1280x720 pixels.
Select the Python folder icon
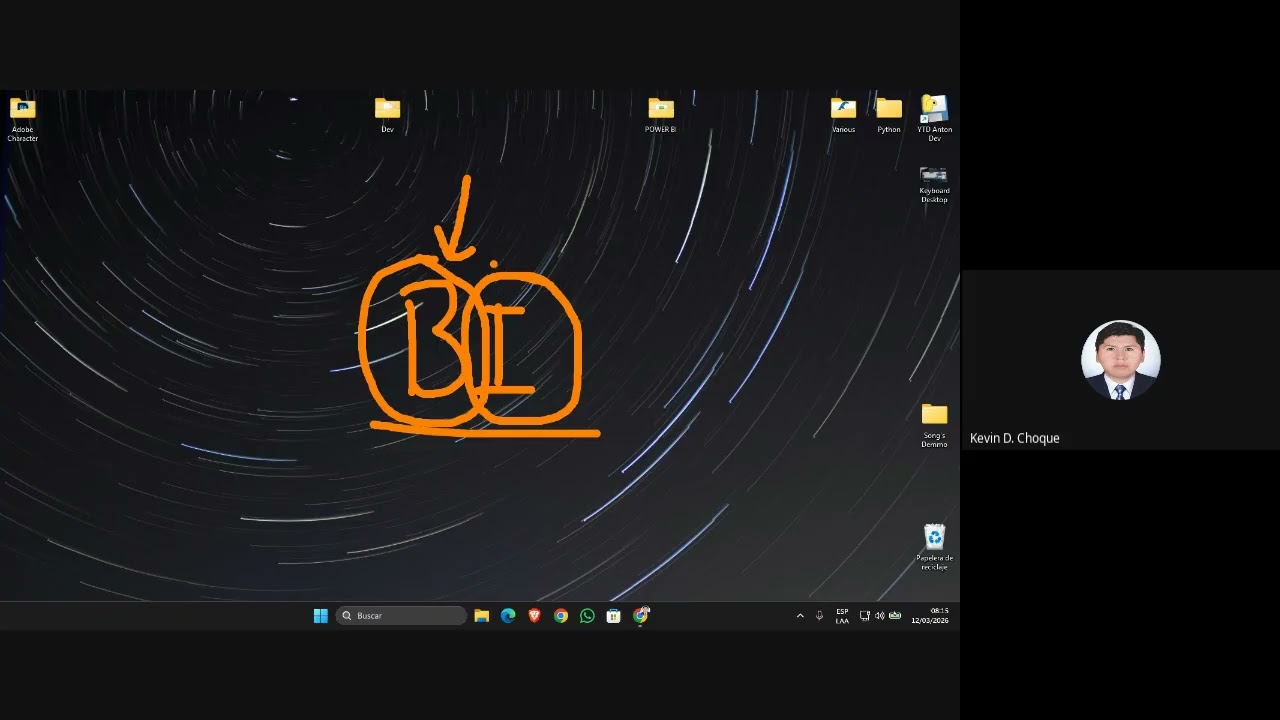pyautogui.click(x=889, y=116)
